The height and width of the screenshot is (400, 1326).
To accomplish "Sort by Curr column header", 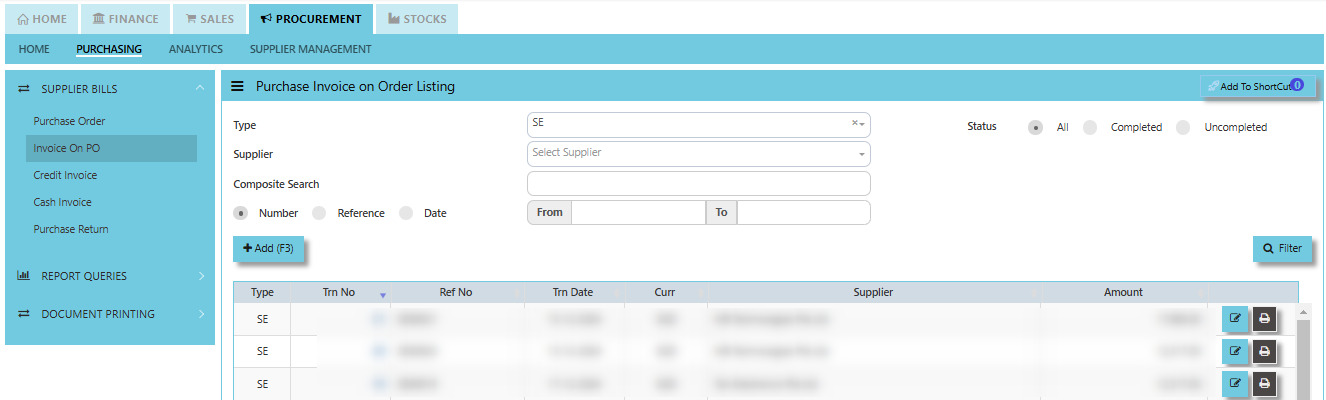I will 665,292.
